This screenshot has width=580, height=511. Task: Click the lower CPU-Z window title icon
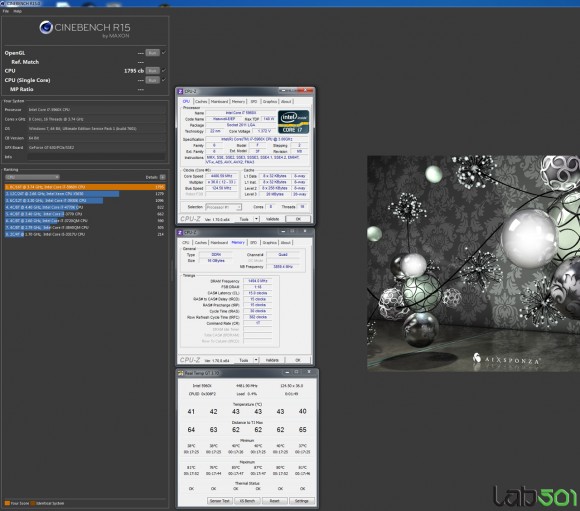click(x=180, y=232)
